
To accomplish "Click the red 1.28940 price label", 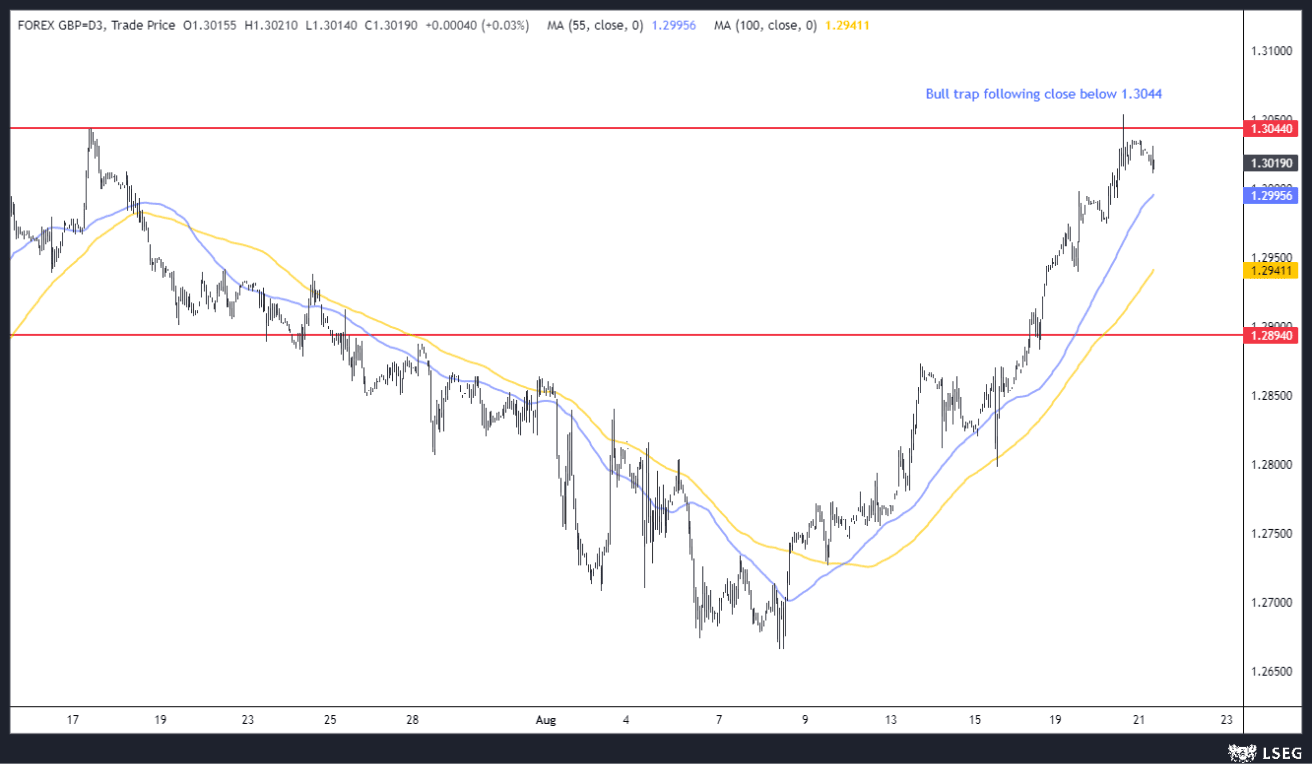I will tap(1269, 336).
